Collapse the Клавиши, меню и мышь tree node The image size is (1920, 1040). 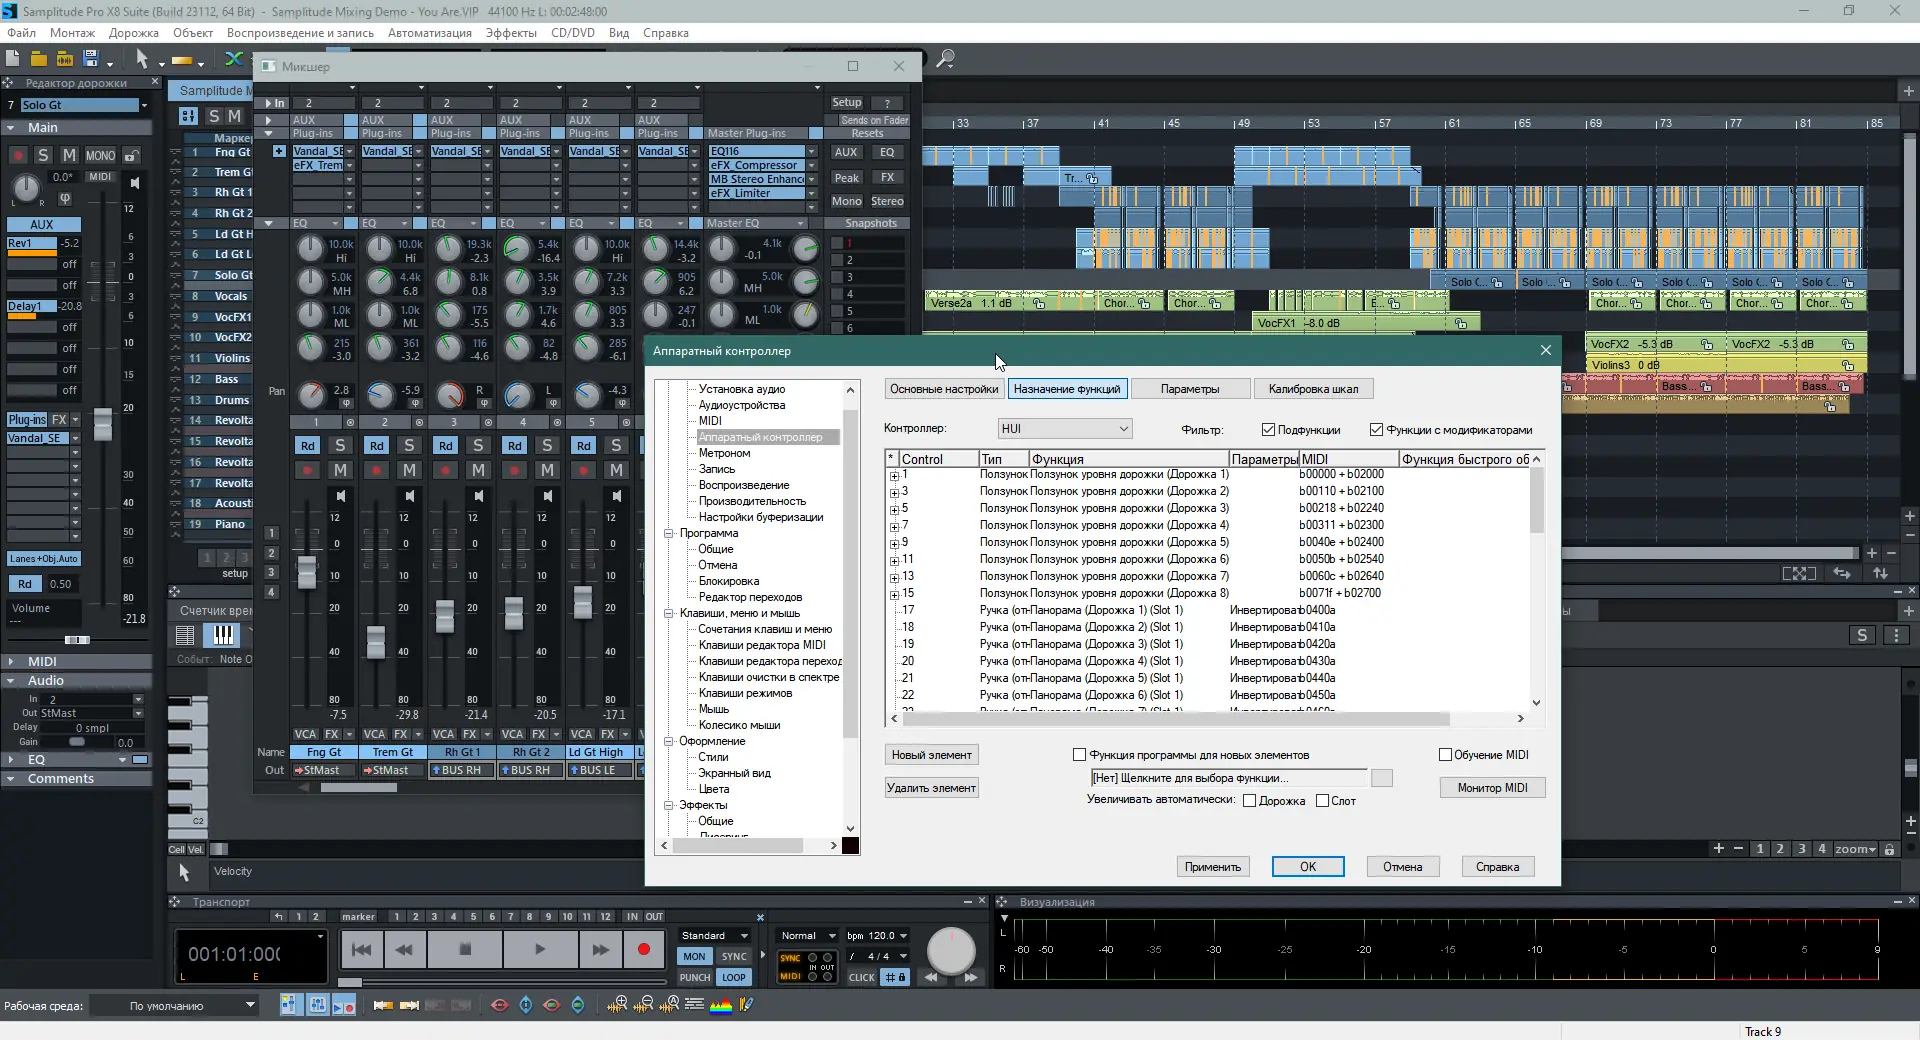(669, 613)
